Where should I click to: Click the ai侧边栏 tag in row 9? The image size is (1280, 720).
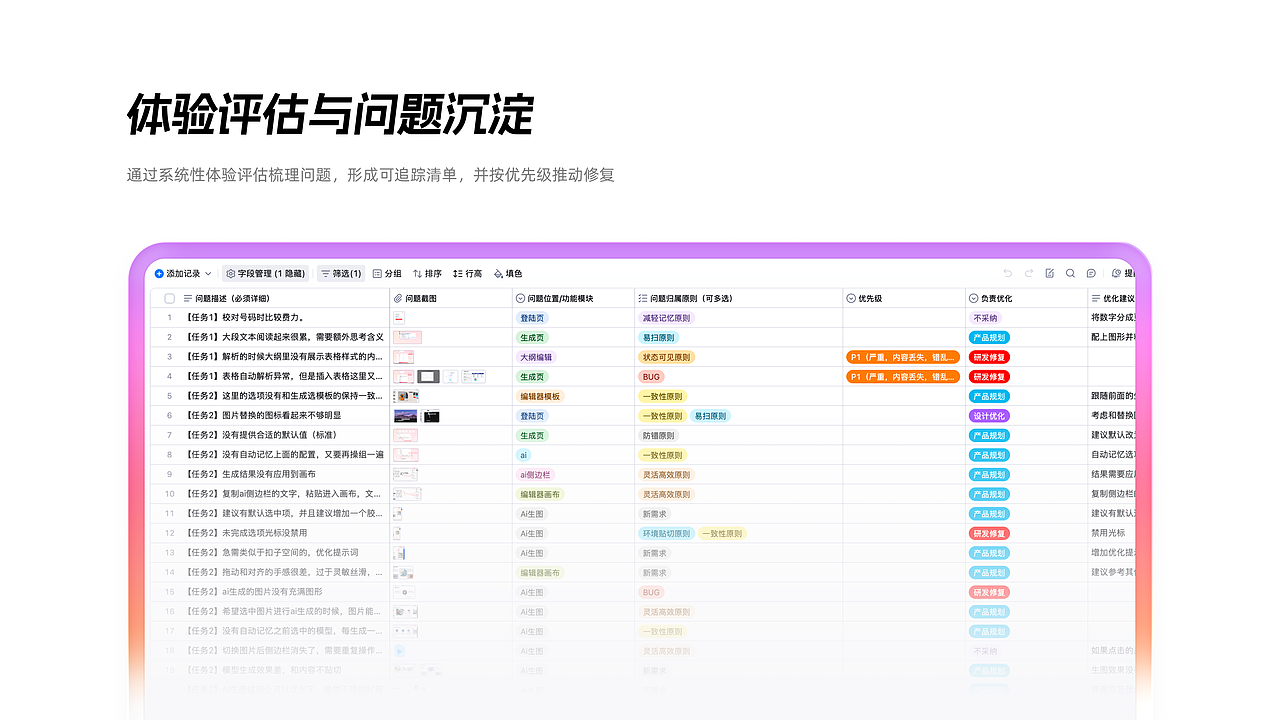pos(535,474)
